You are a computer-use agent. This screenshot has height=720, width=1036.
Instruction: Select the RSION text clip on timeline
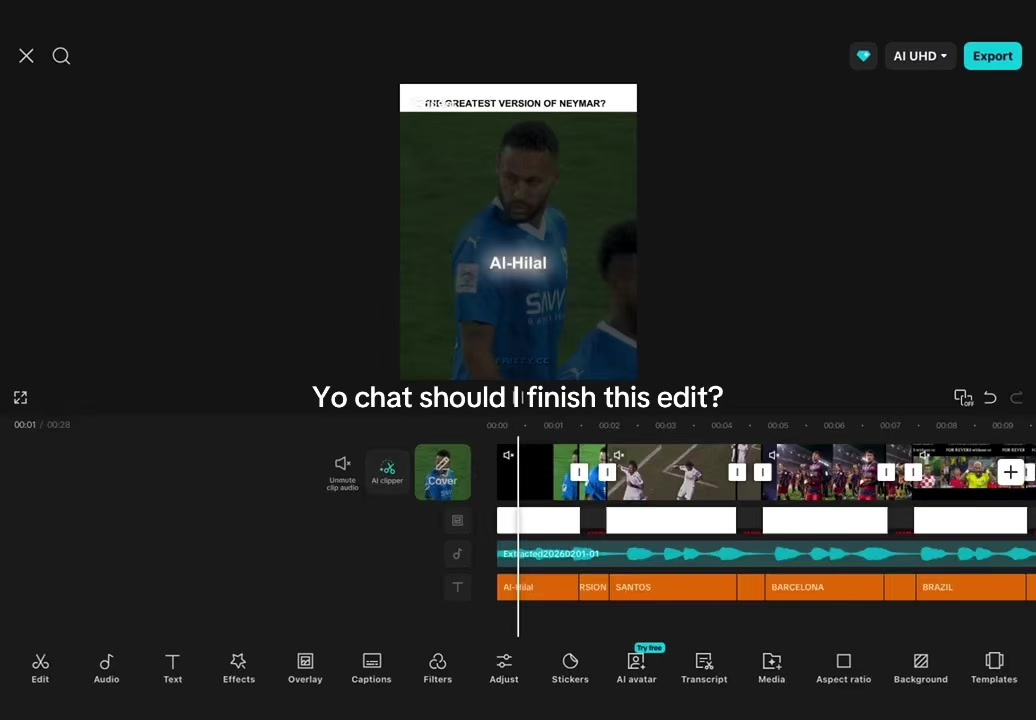click(x=593, y=587)
